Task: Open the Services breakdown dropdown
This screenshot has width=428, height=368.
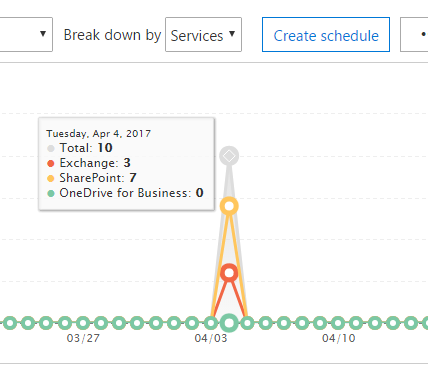Action: point(203,35)
